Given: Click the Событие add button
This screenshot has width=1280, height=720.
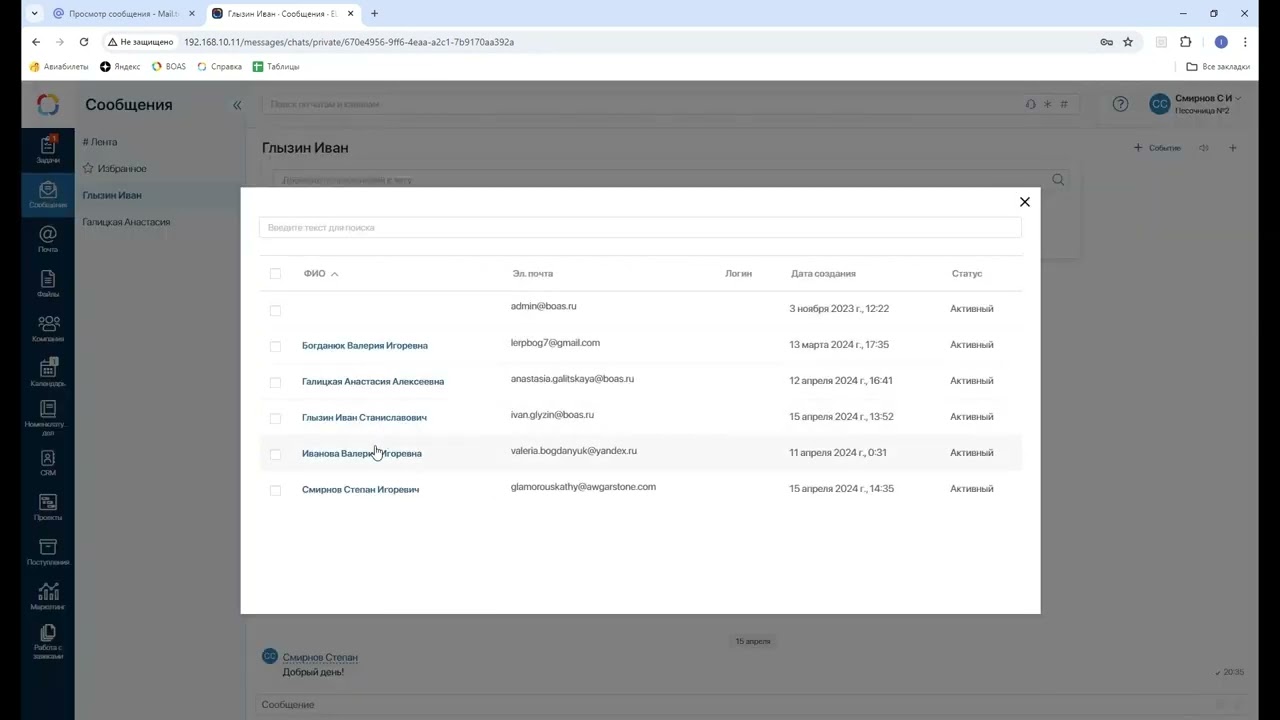Looking at the screenshot, I should (1157, 148).
